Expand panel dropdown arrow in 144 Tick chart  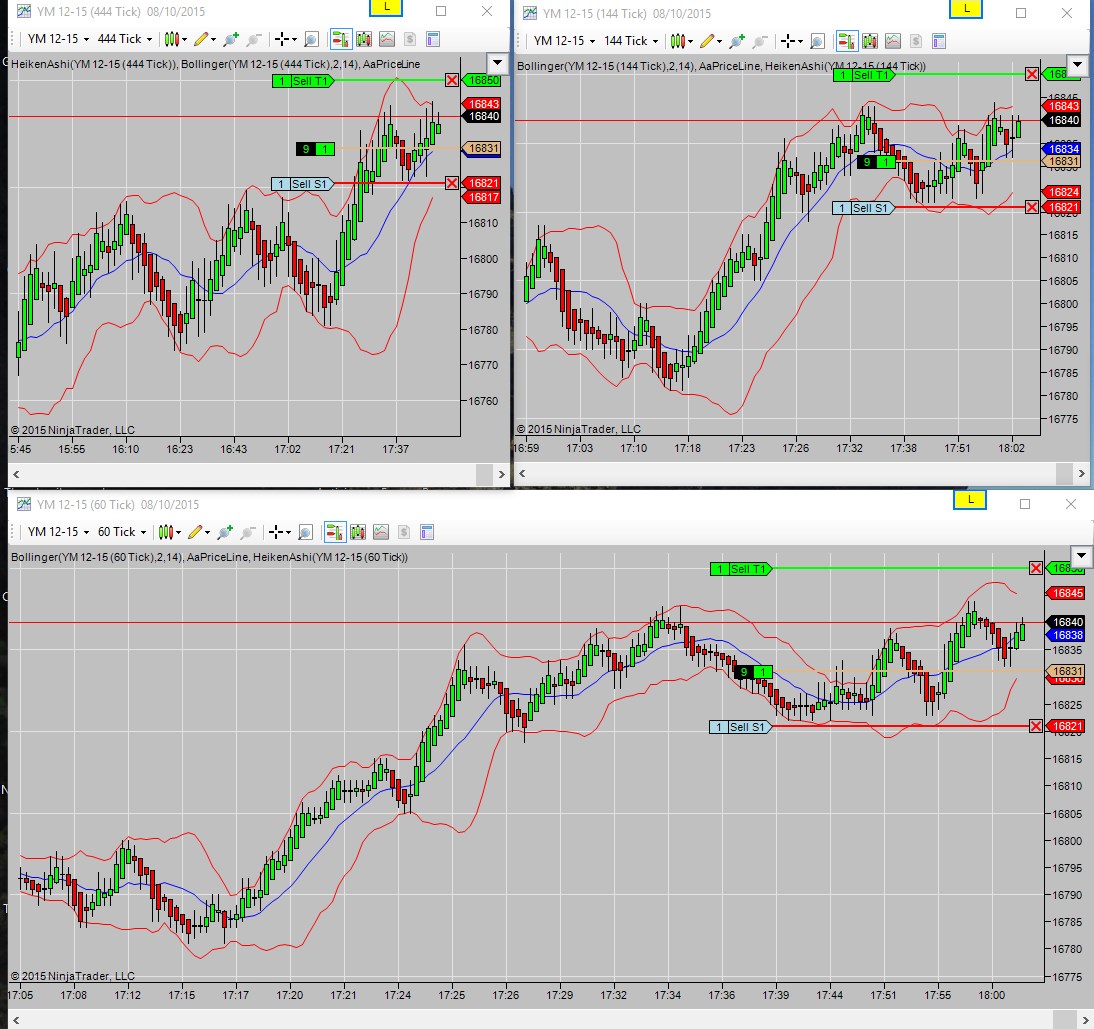click(1077, 65)
